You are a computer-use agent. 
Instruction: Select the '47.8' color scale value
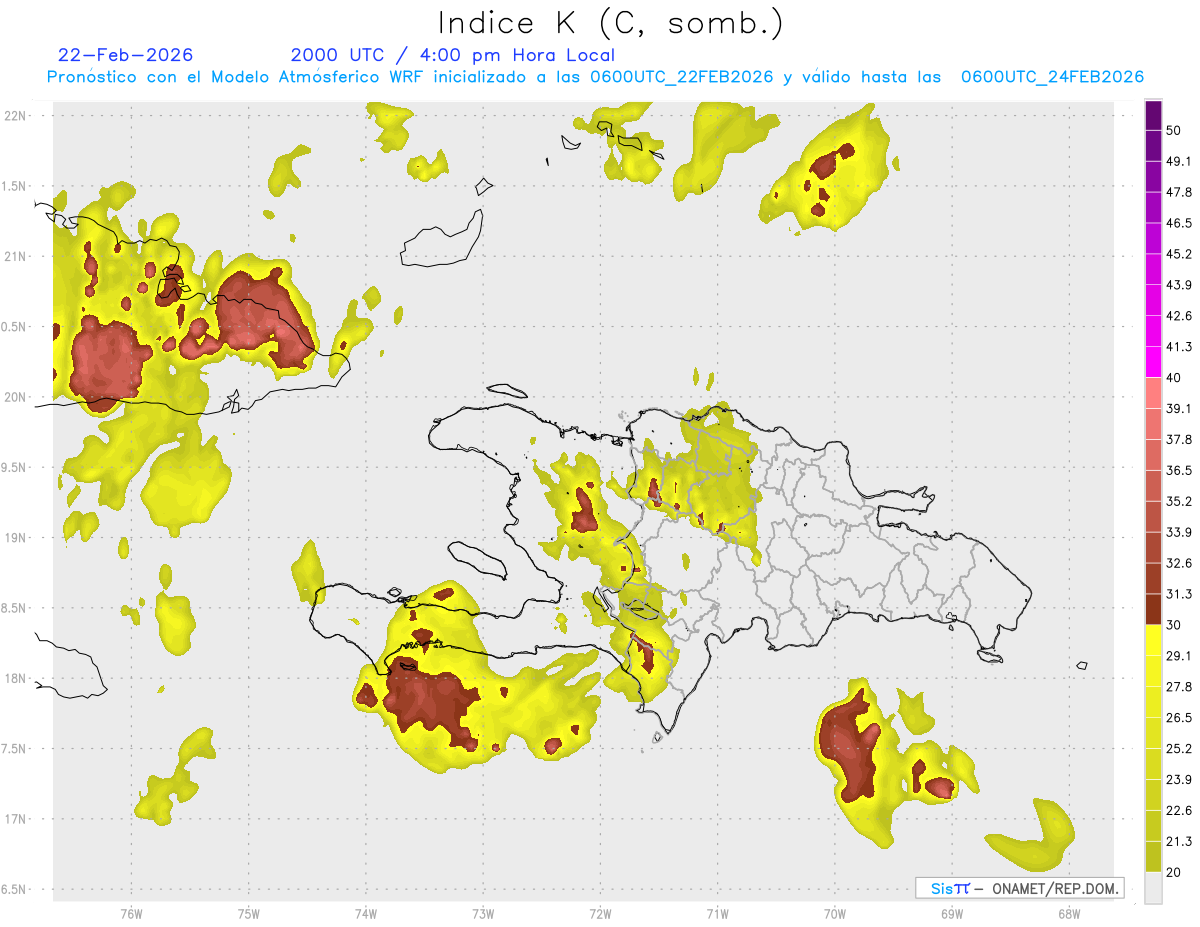[x=1179, y=193]
